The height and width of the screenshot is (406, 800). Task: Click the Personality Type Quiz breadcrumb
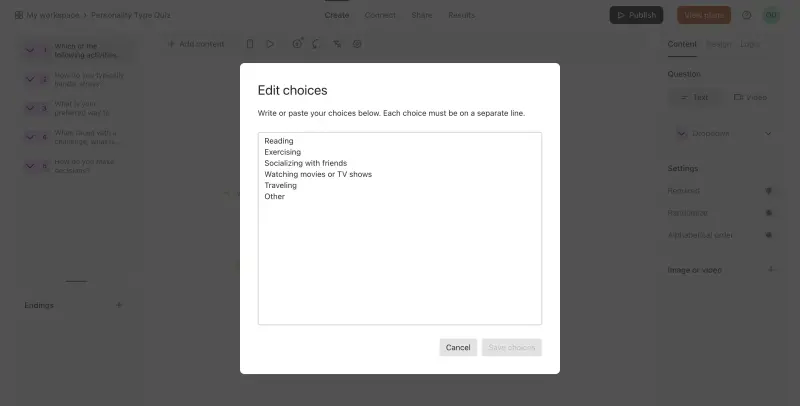pos(131,15)
